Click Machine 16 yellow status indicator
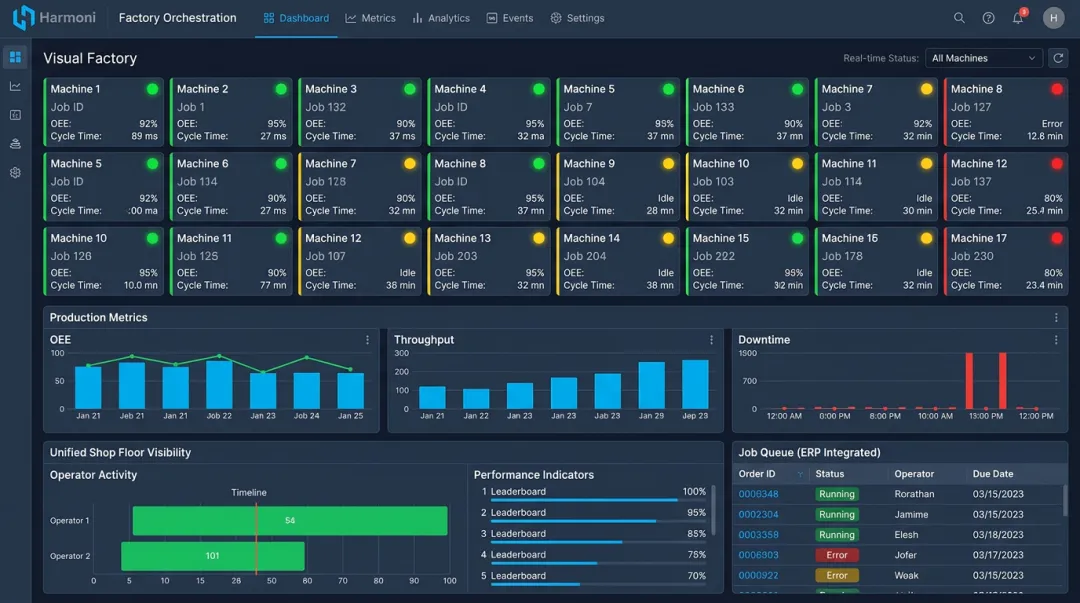The height and width of the screenshot is (603, 1080). (926, 238)
